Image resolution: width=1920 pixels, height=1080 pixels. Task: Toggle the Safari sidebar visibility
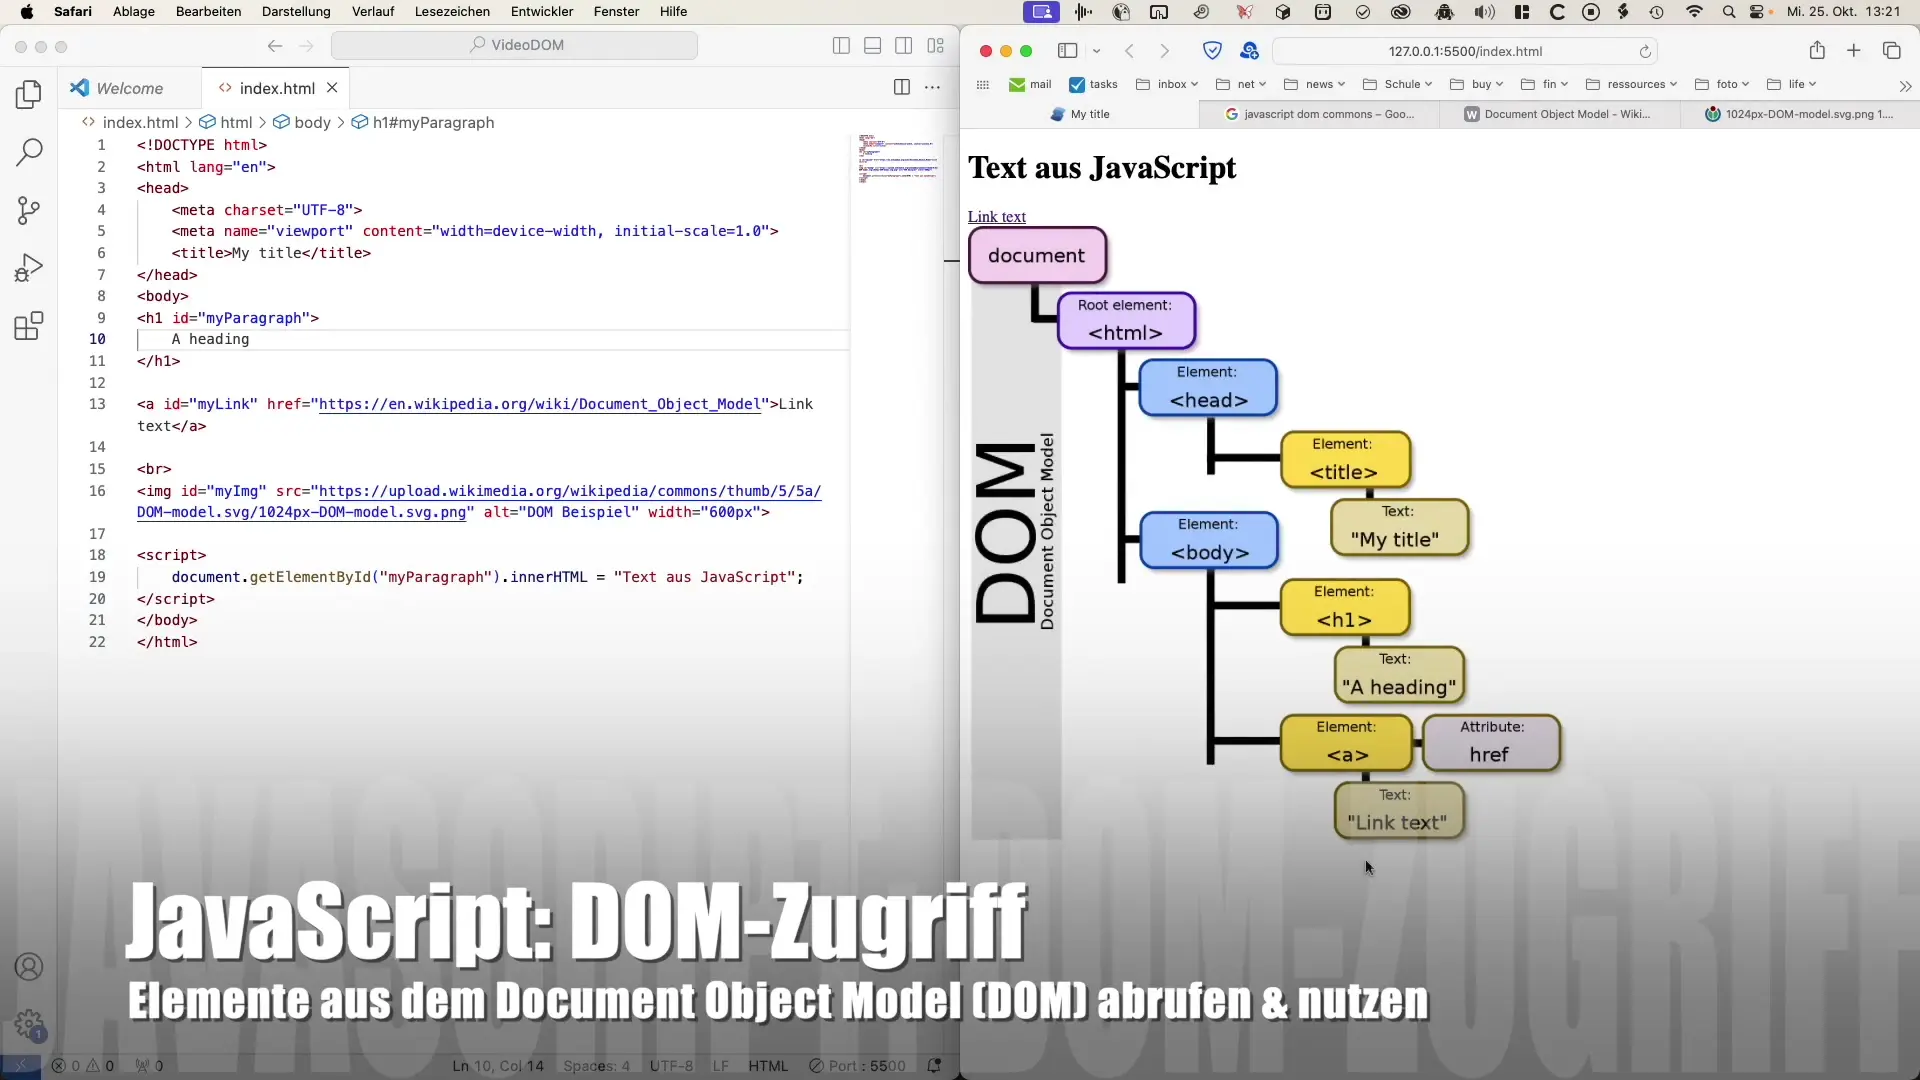(1067, 51)
